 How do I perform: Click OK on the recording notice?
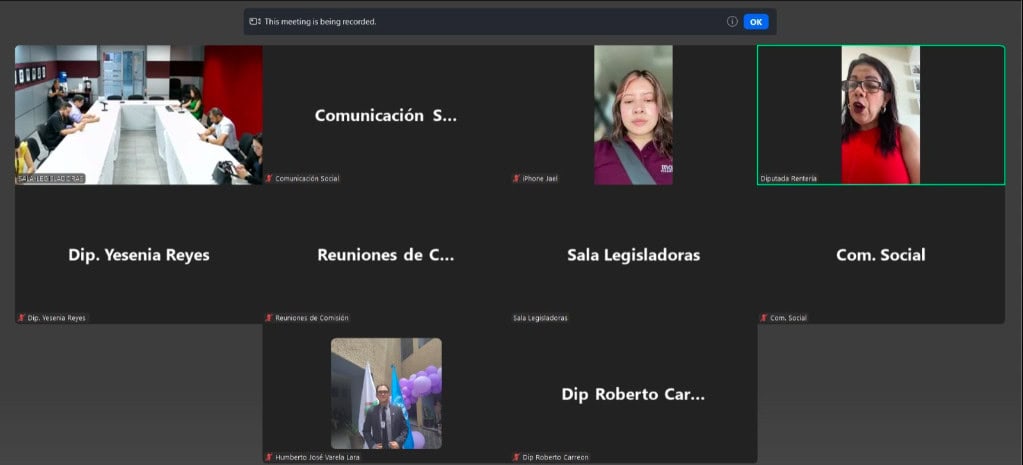756,21
